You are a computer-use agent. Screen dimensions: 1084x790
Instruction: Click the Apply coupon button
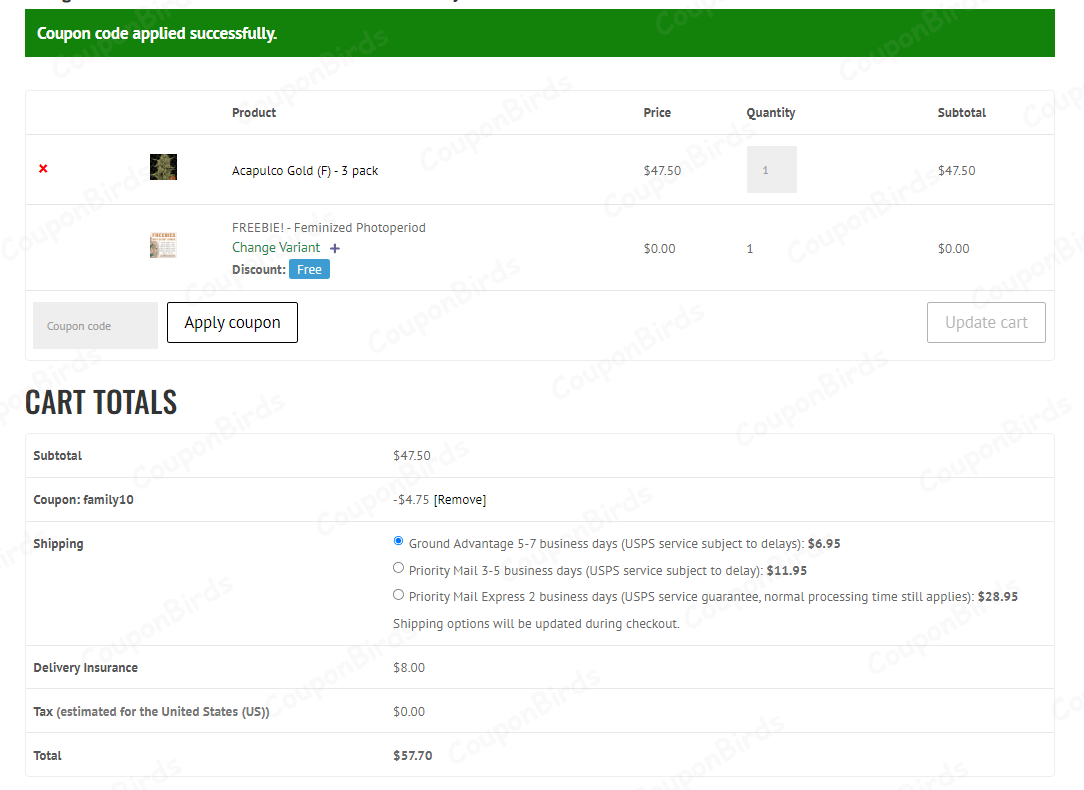[232, 322]
